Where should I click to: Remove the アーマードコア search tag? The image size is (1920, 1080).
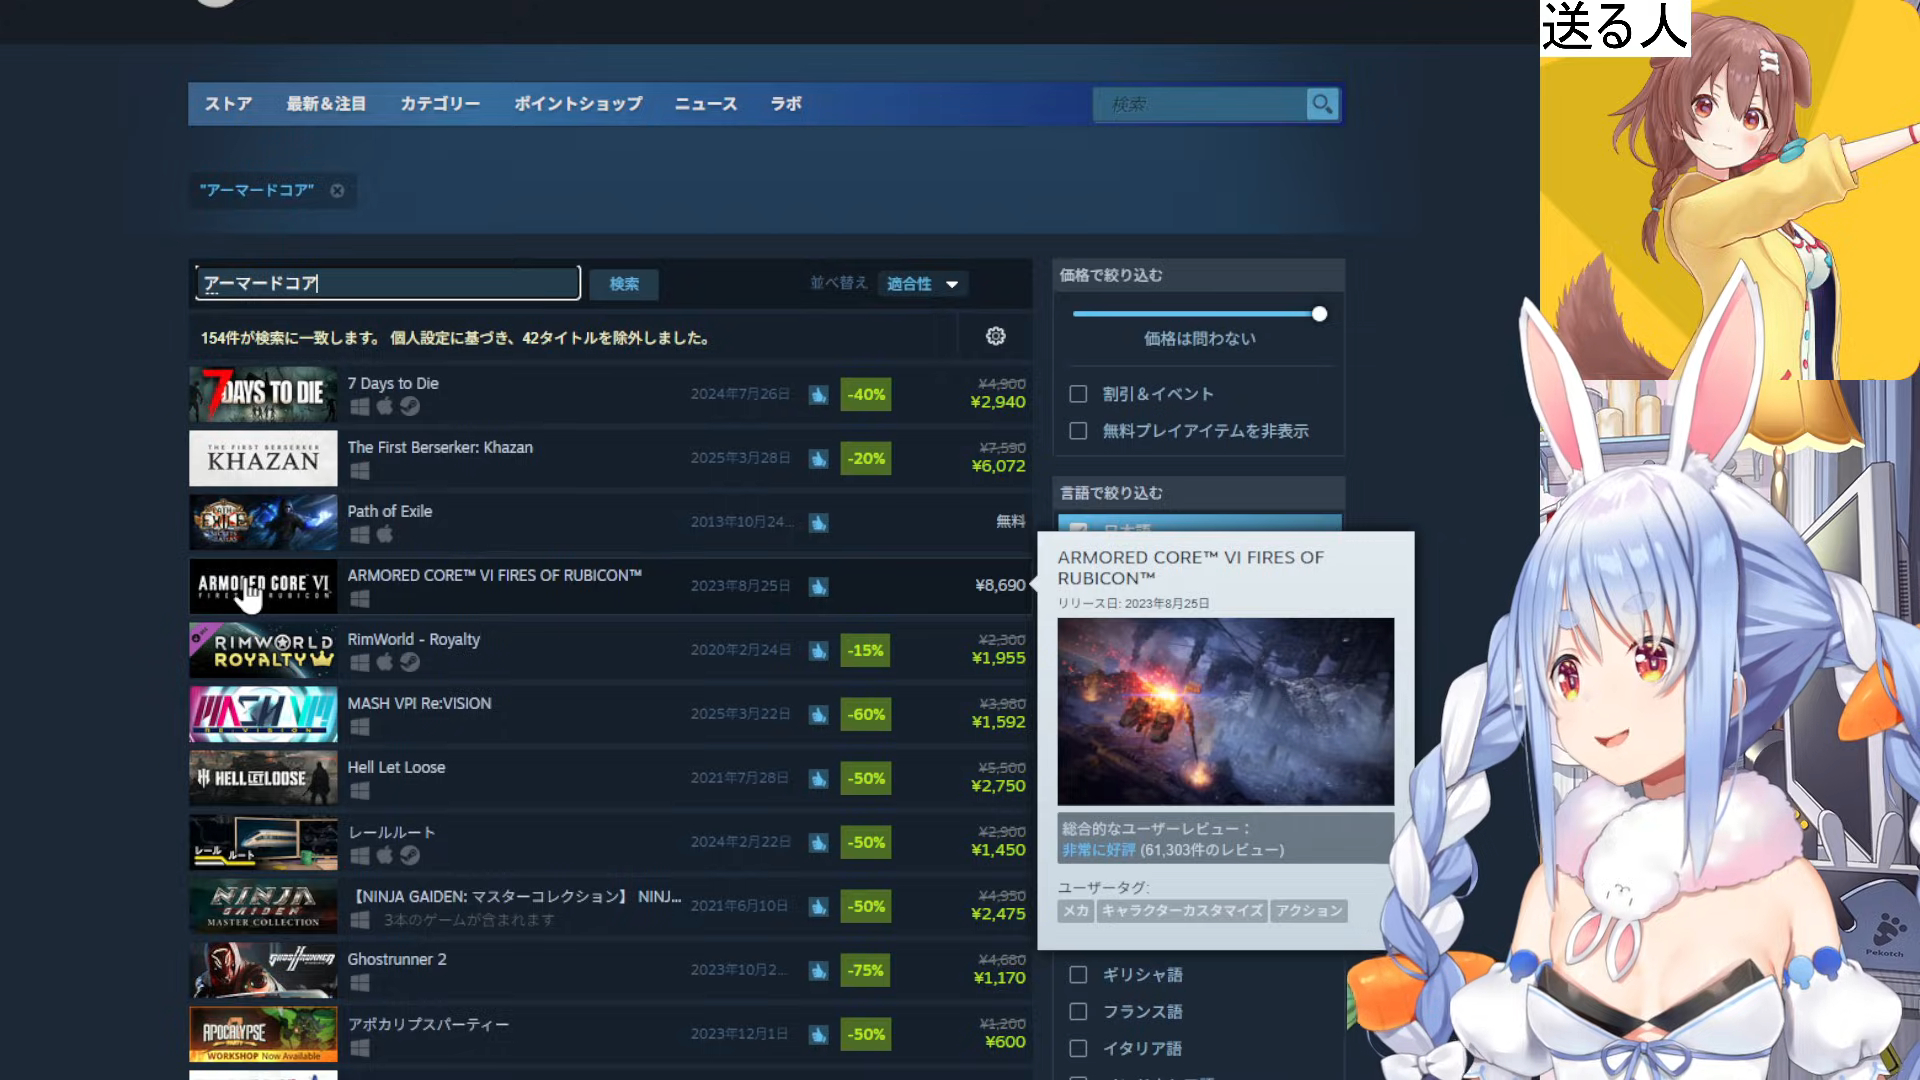pyautogui.click(x=337, y=190)
